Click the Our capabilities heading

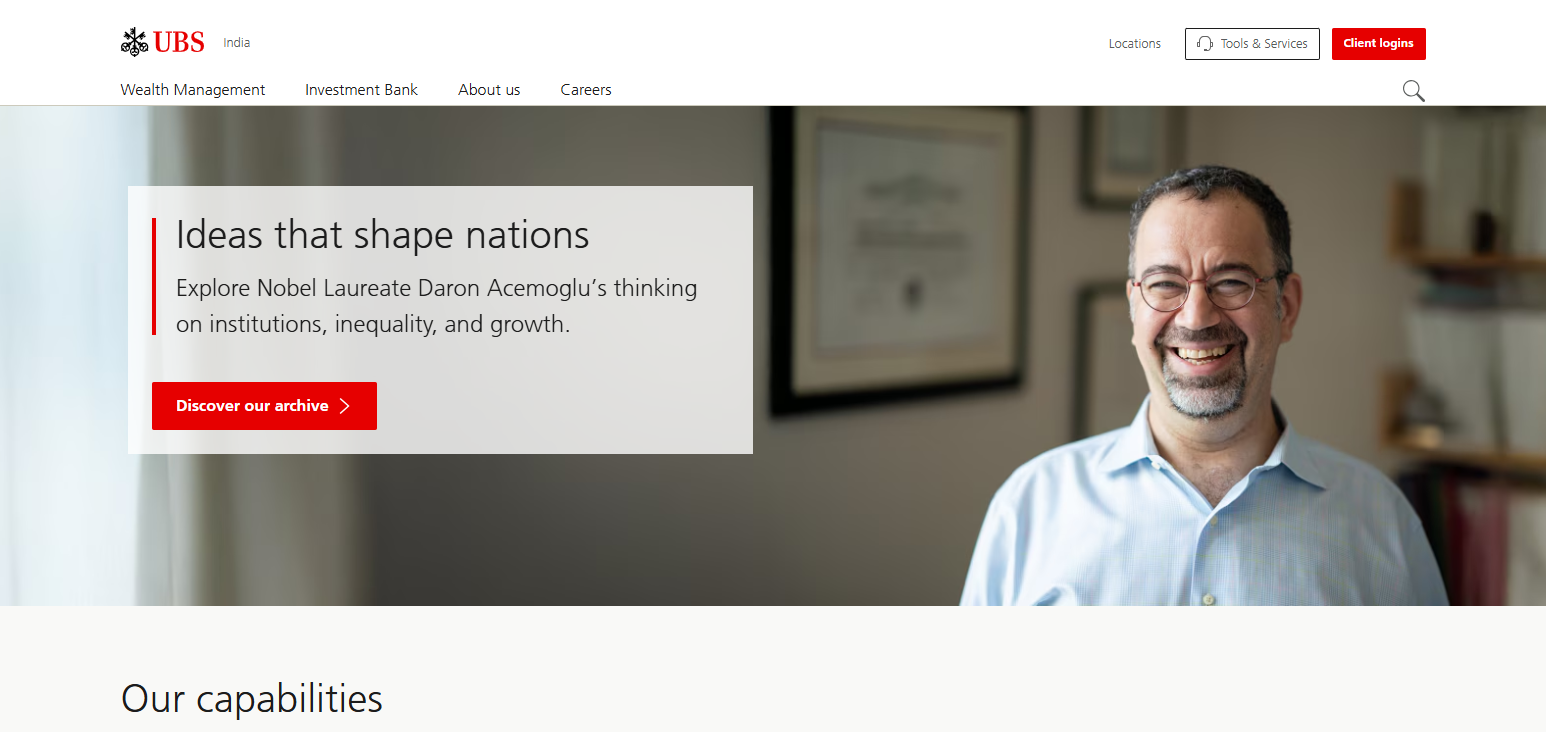pos(252,698)
